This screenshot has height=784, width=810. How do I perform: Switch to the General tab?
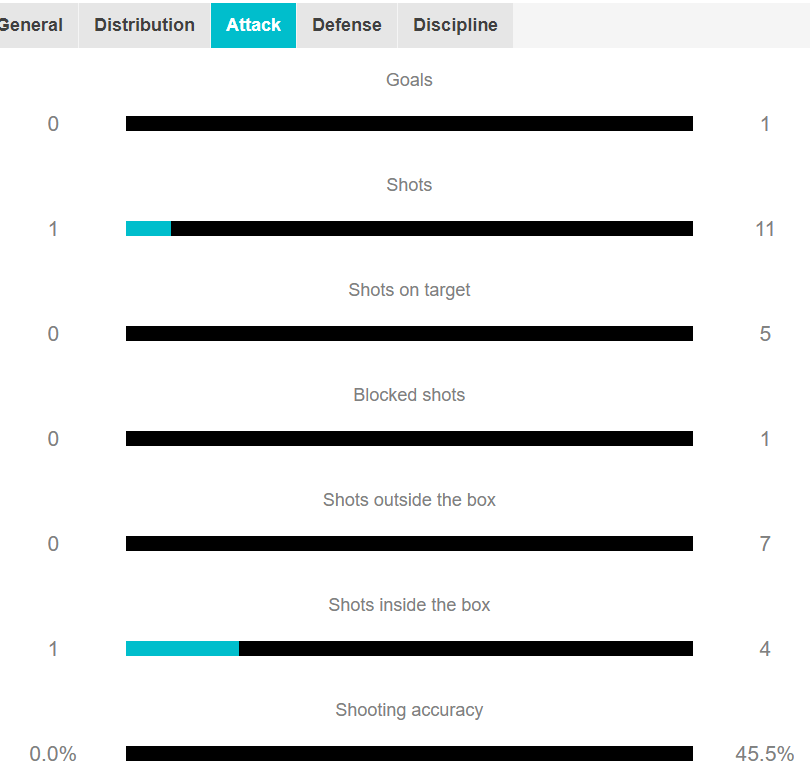click(32, 25)
